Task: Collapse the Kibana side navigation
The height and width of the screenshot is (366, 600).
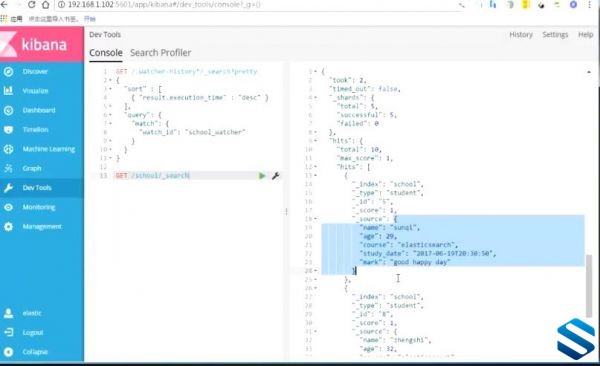Action: click(x=35, y=352)
